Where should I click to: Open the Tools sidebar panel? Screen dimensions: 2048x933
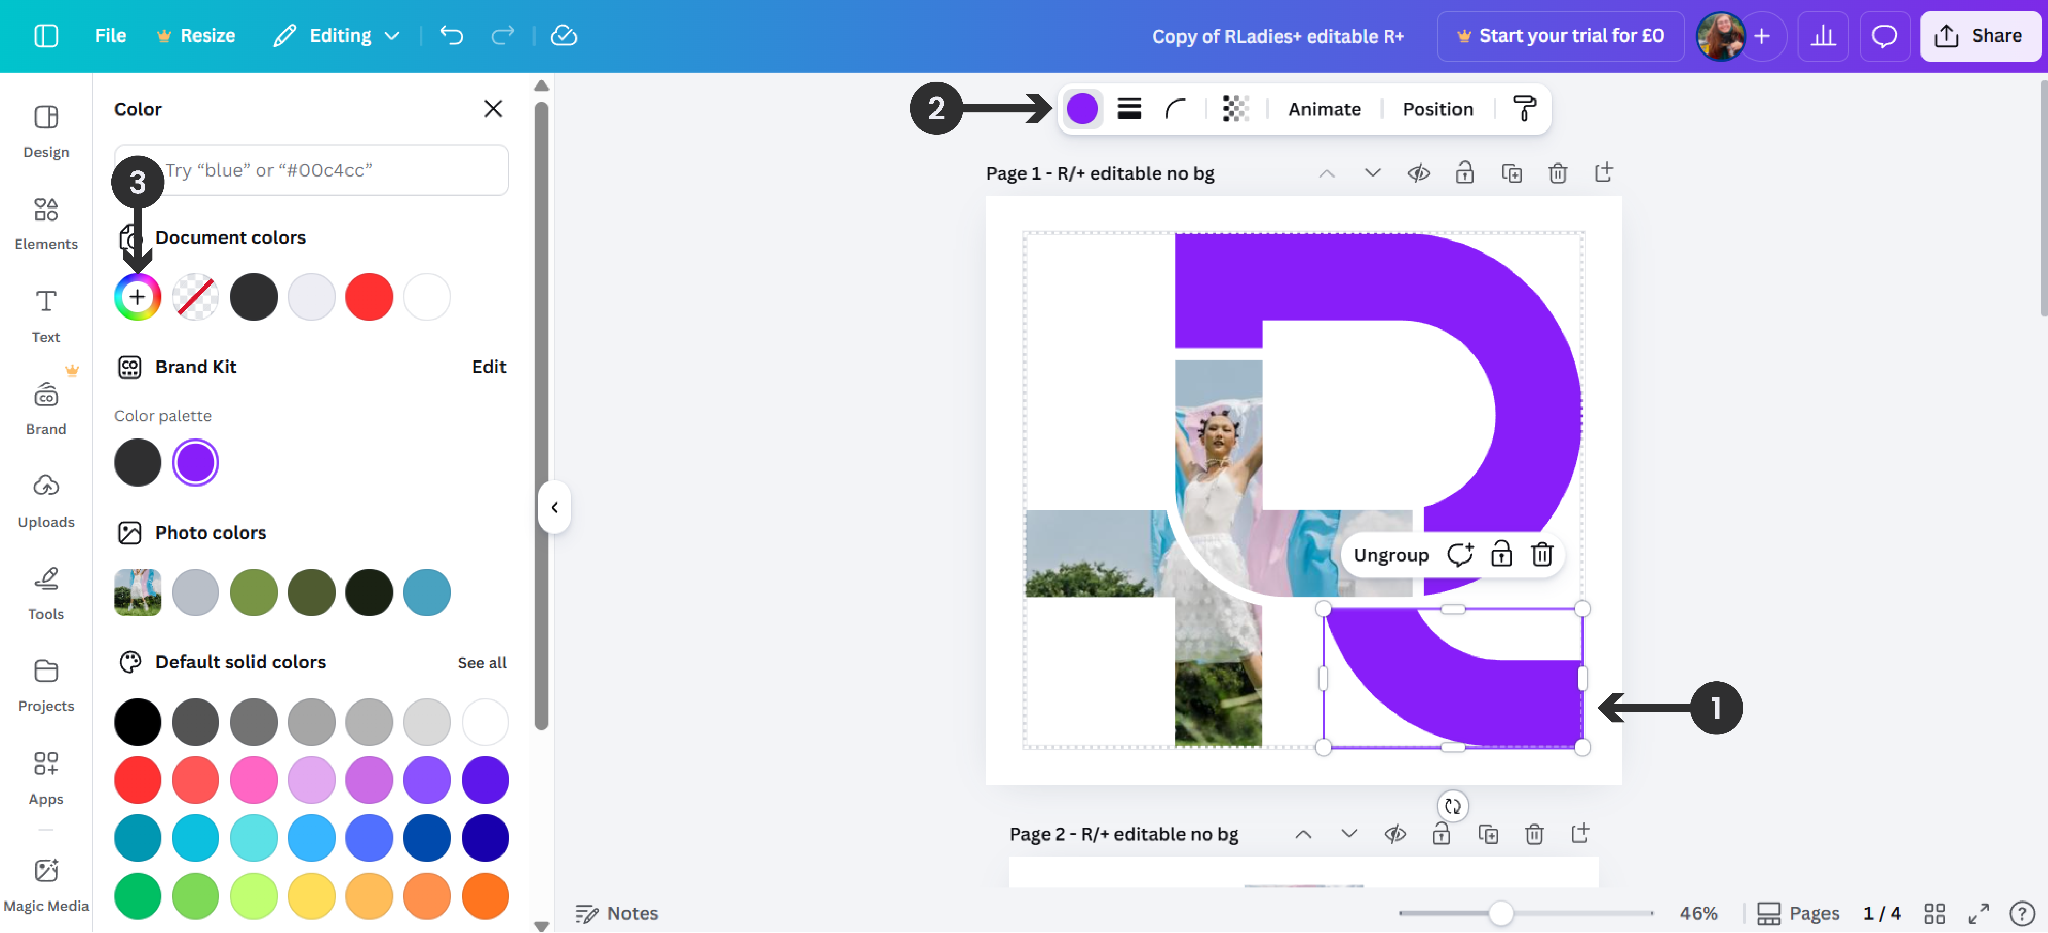click(46, 593)
